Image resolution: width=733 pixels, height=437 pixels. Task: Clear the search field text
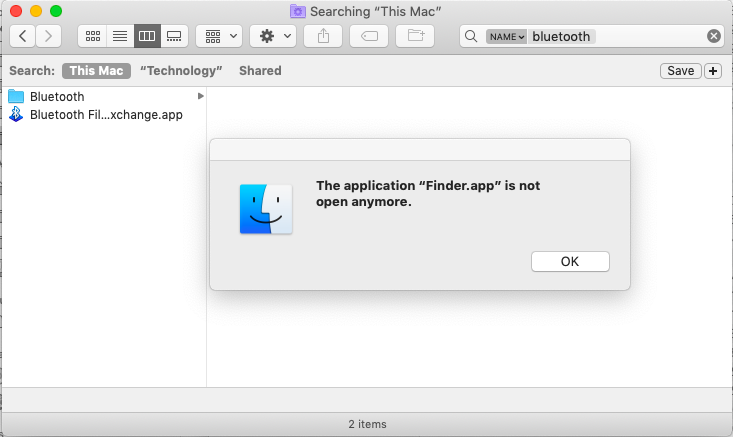[x=714, y=36]
